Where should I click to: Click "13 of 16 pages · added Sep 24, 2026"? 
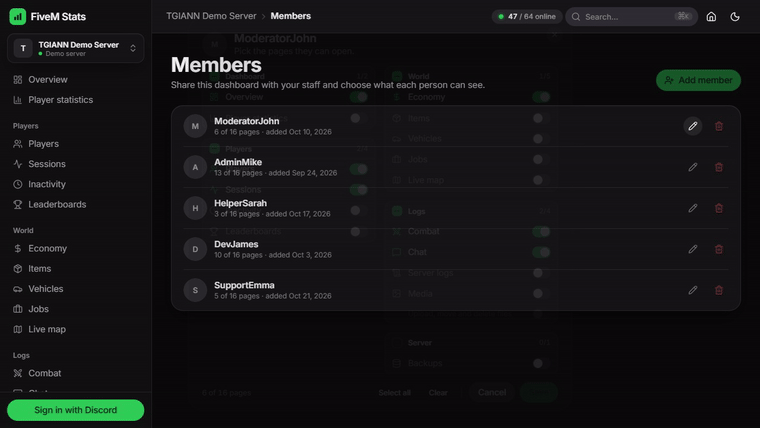[275, 173]
